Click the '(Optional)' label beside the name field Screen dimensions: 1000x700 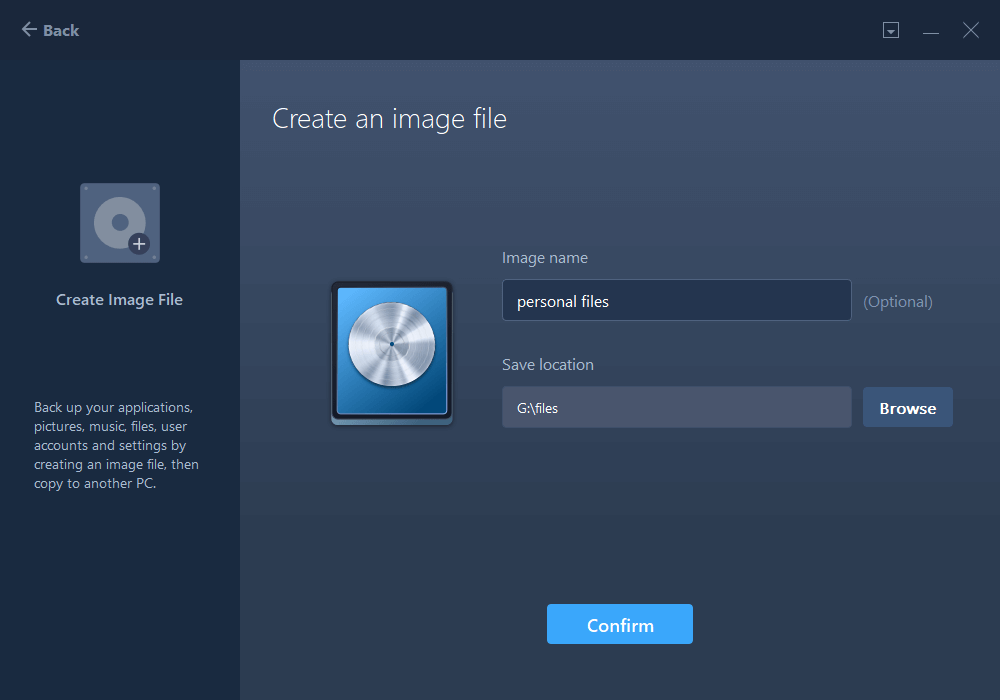tap(897, 300)
